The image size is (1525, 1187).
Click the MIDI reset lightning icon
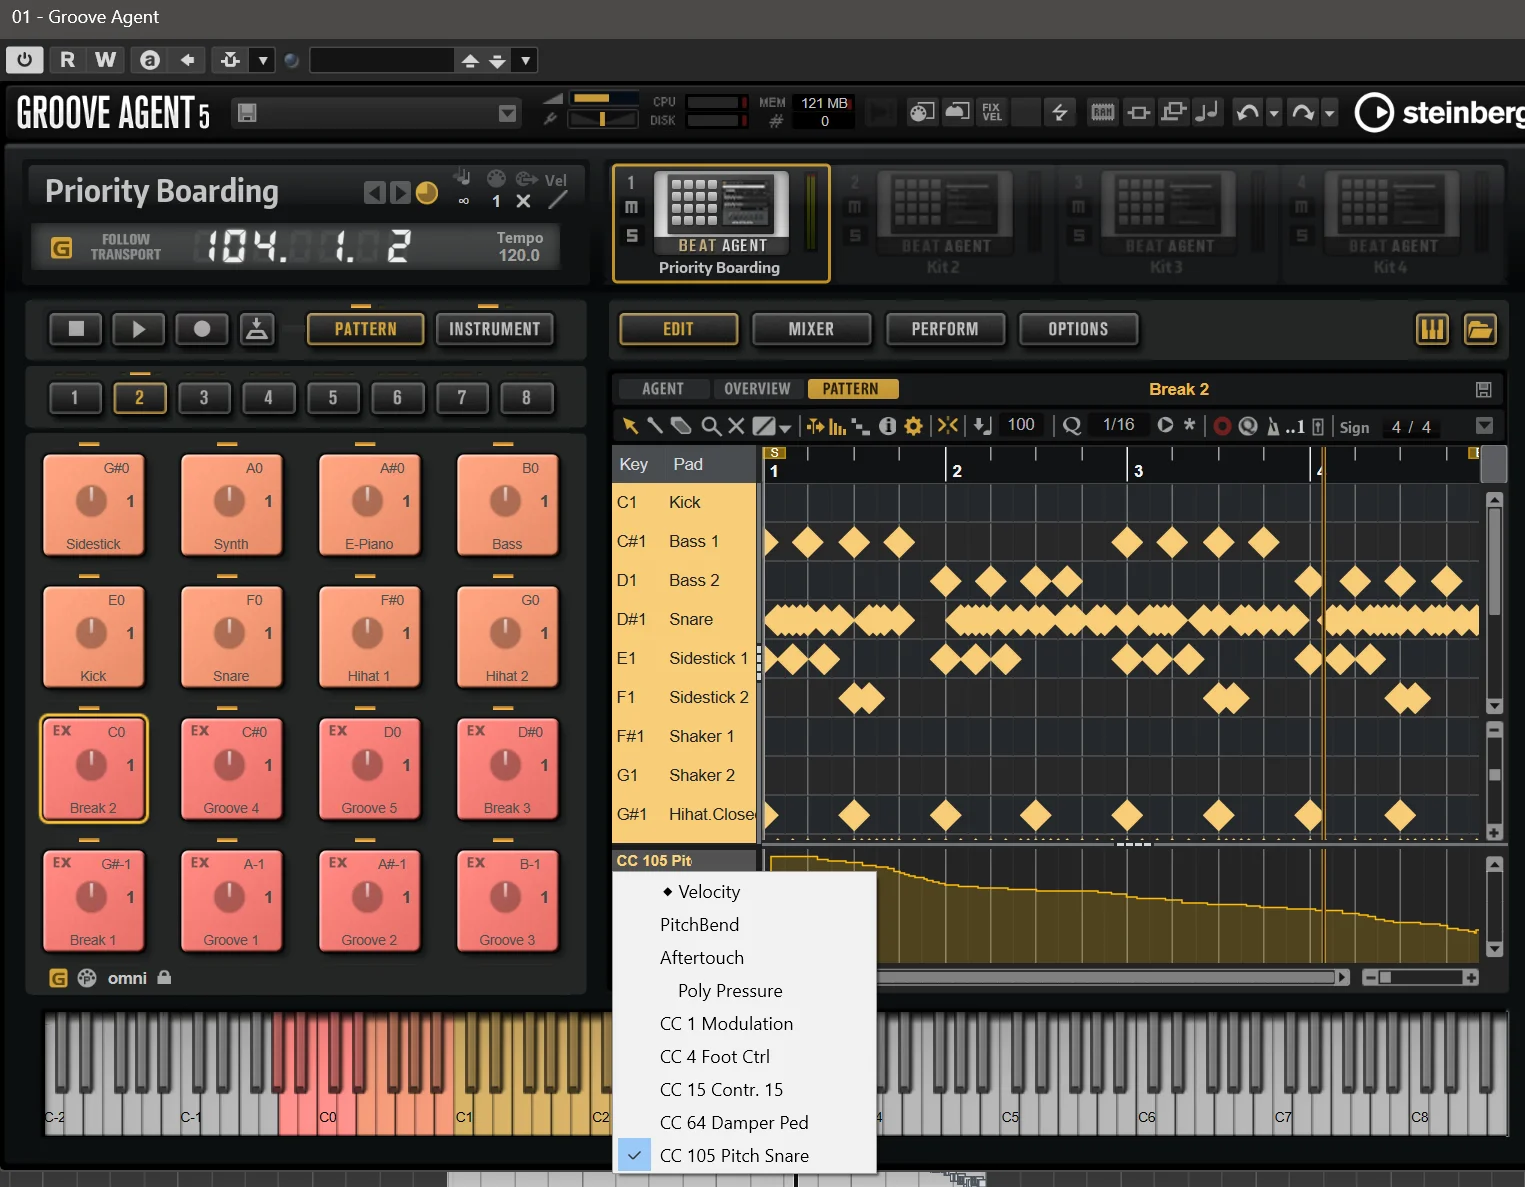pyautogui.click(x=1059, y=112)
